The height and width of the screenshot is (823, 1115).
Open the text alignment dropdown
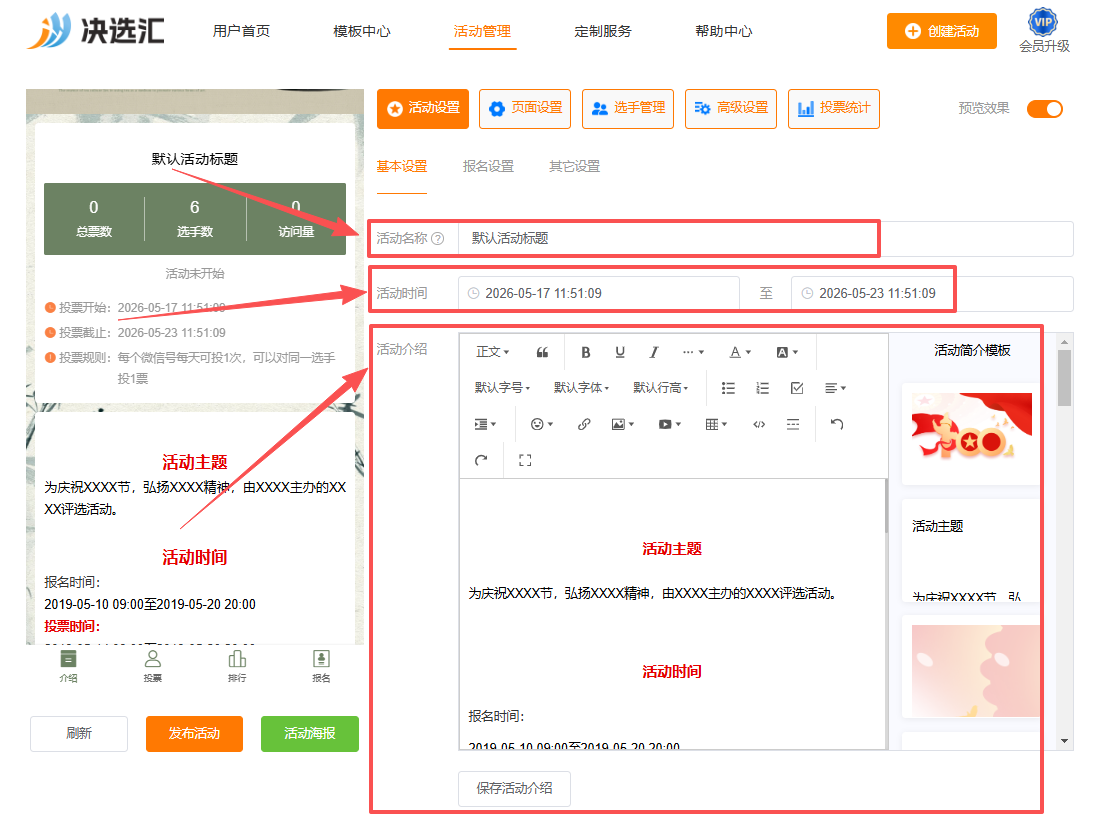[835, 388]
